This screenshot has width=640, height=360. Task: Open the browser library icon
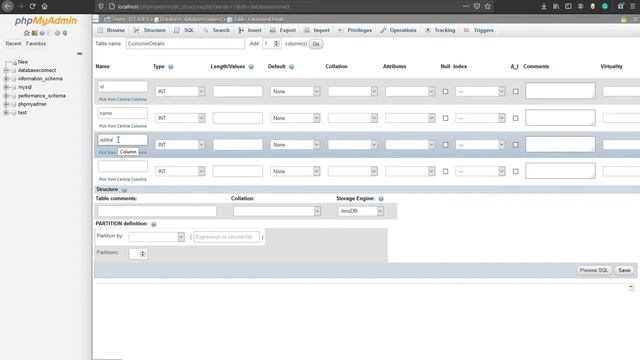point(556,6)
